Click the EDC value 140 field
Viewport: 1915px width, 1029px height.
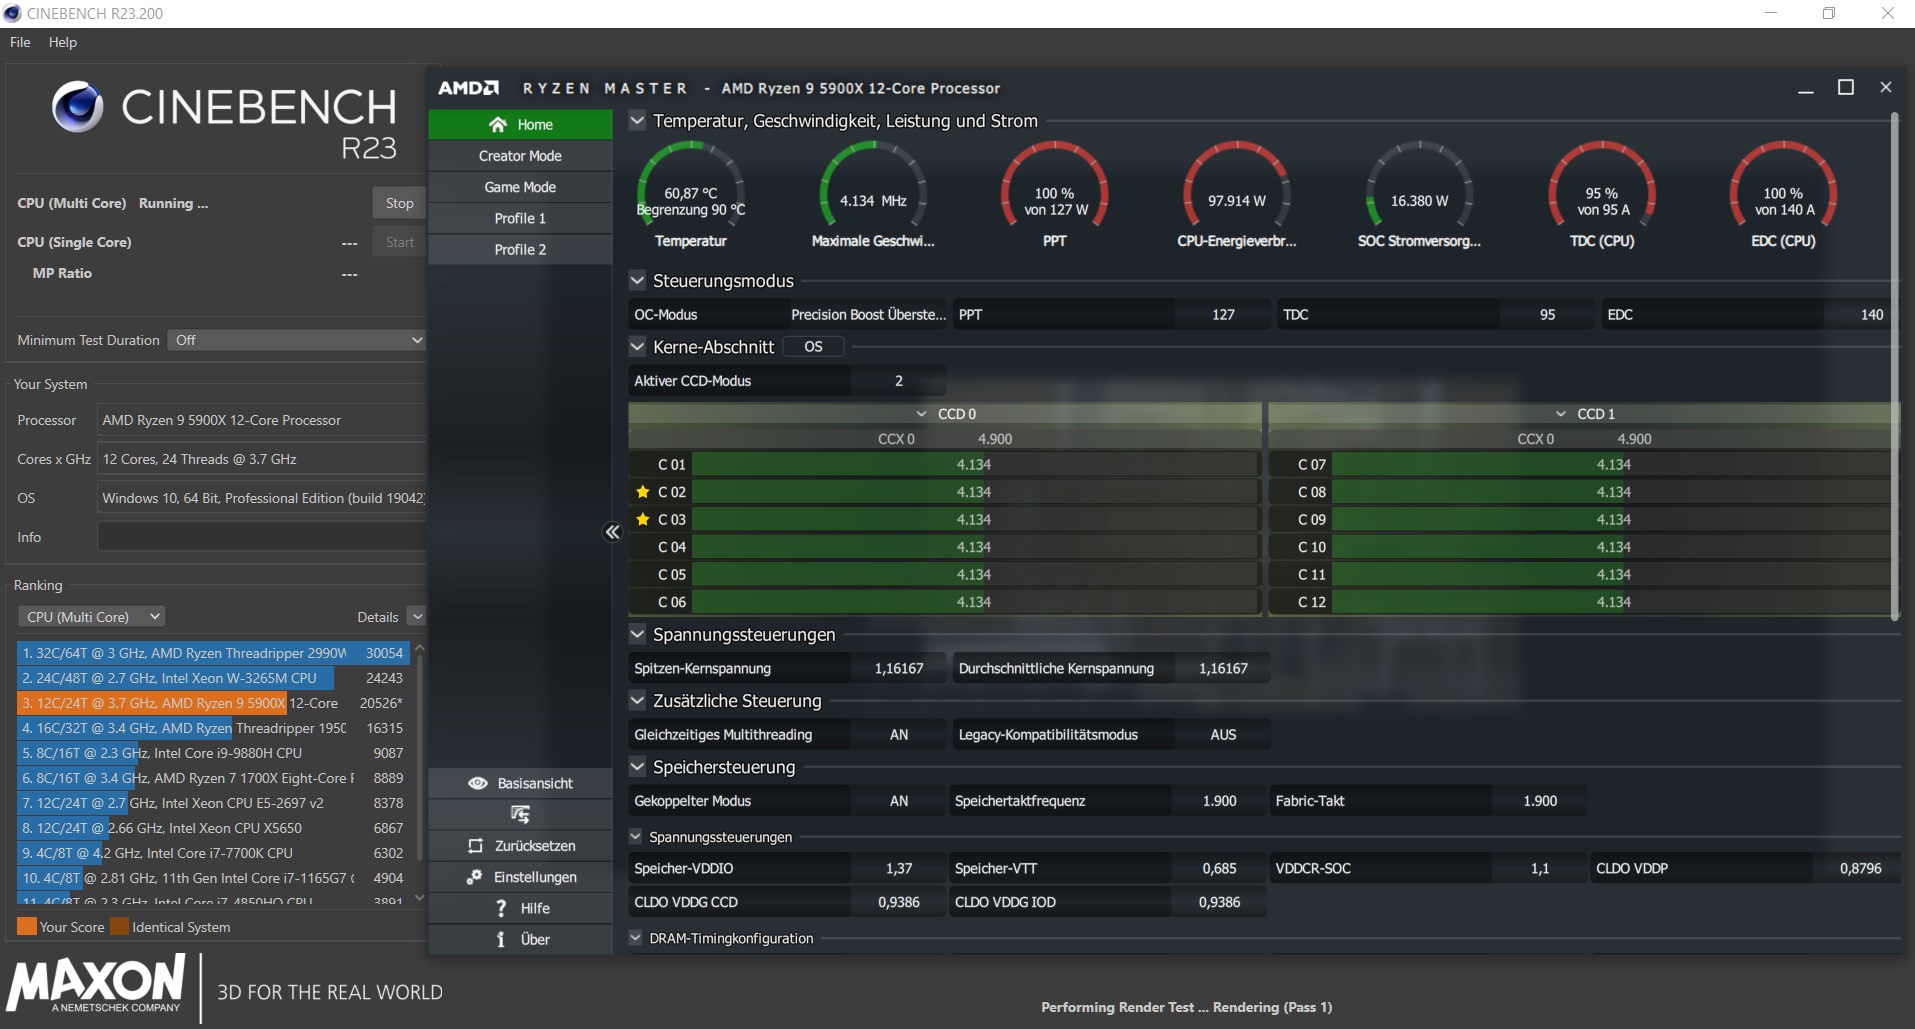1872,314
